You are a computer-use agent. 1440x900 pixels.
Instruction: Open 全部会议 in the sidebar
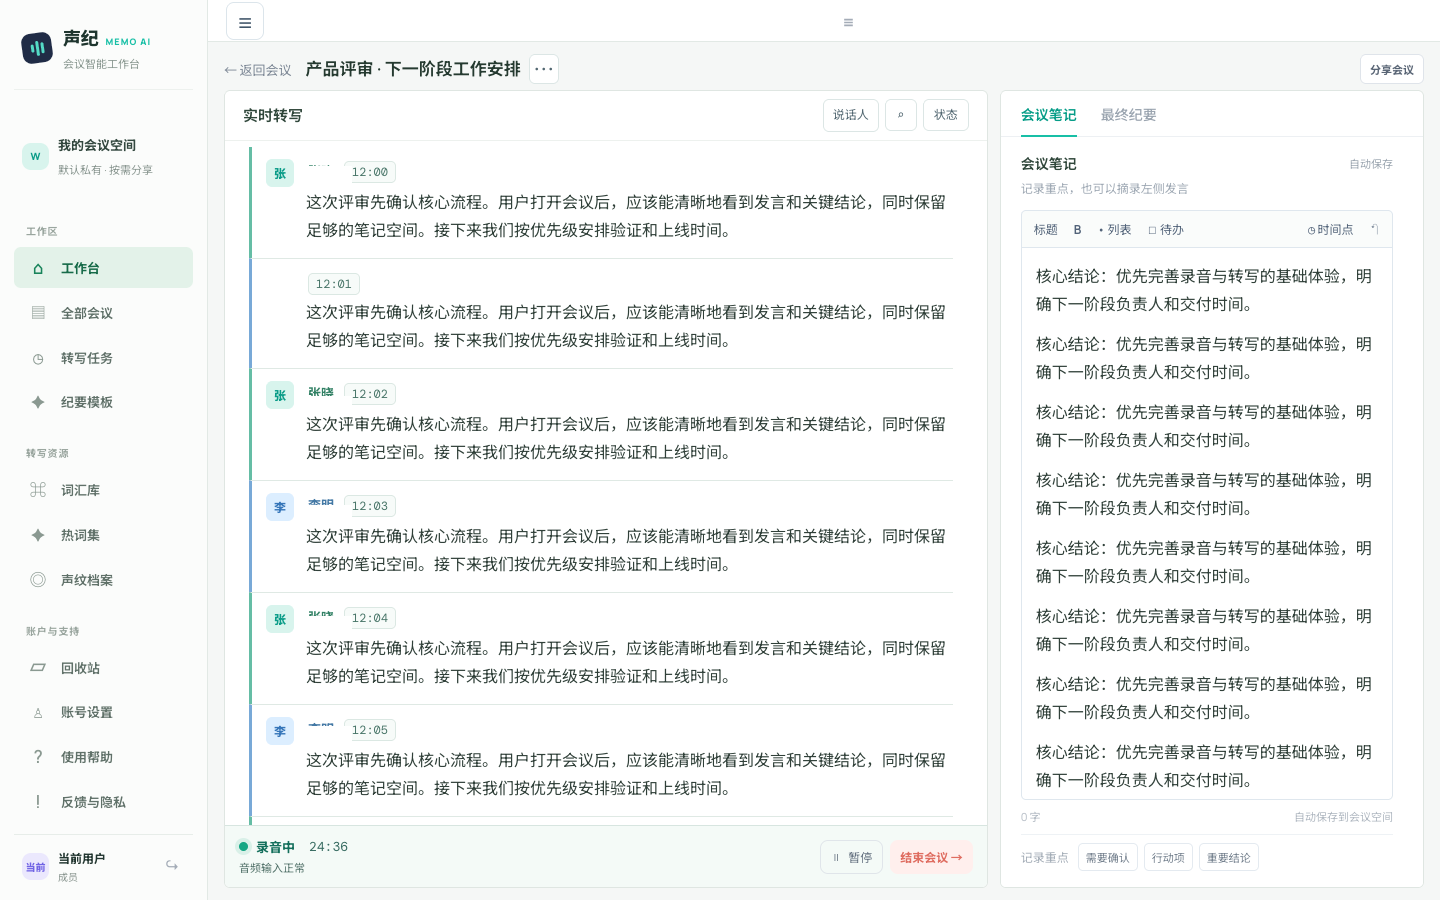(103, 313)
